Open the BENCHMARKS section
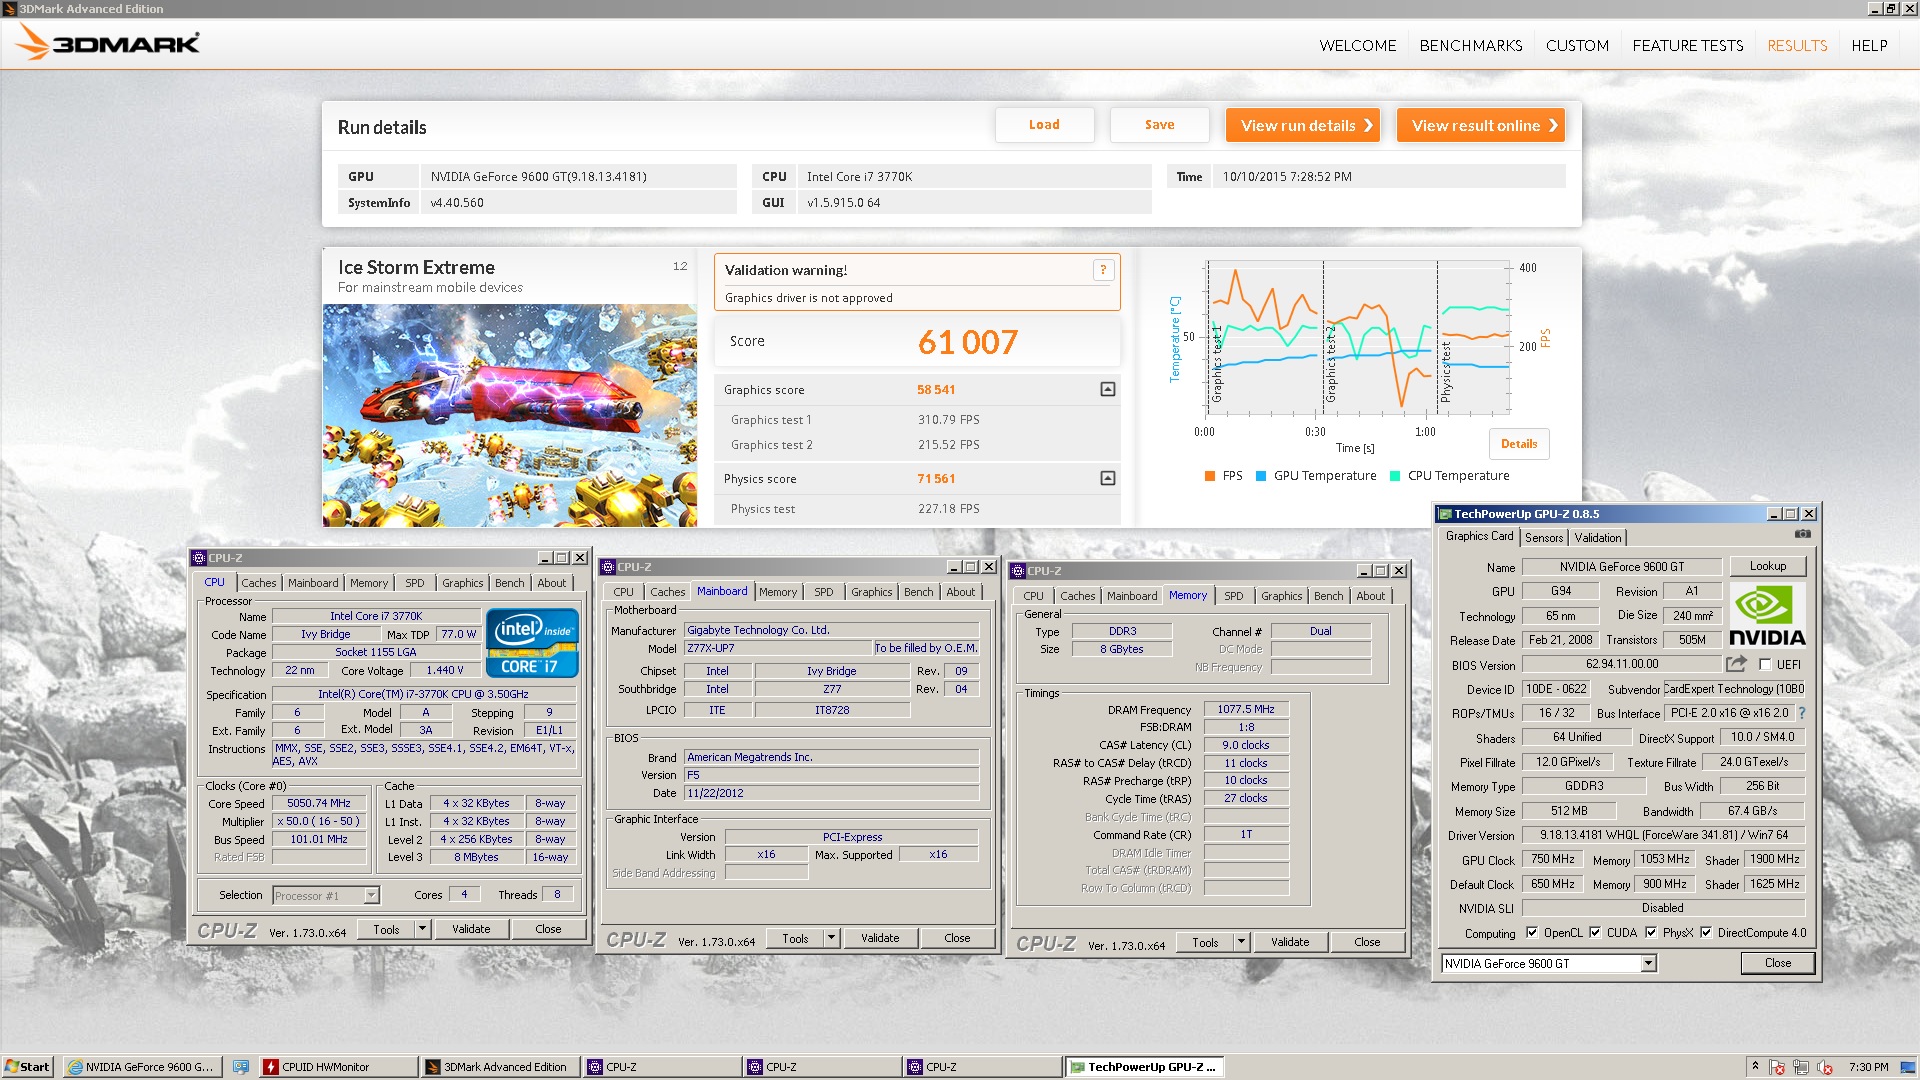This screenshot has height=1080, width=1920. click(x=1471, y=46)
